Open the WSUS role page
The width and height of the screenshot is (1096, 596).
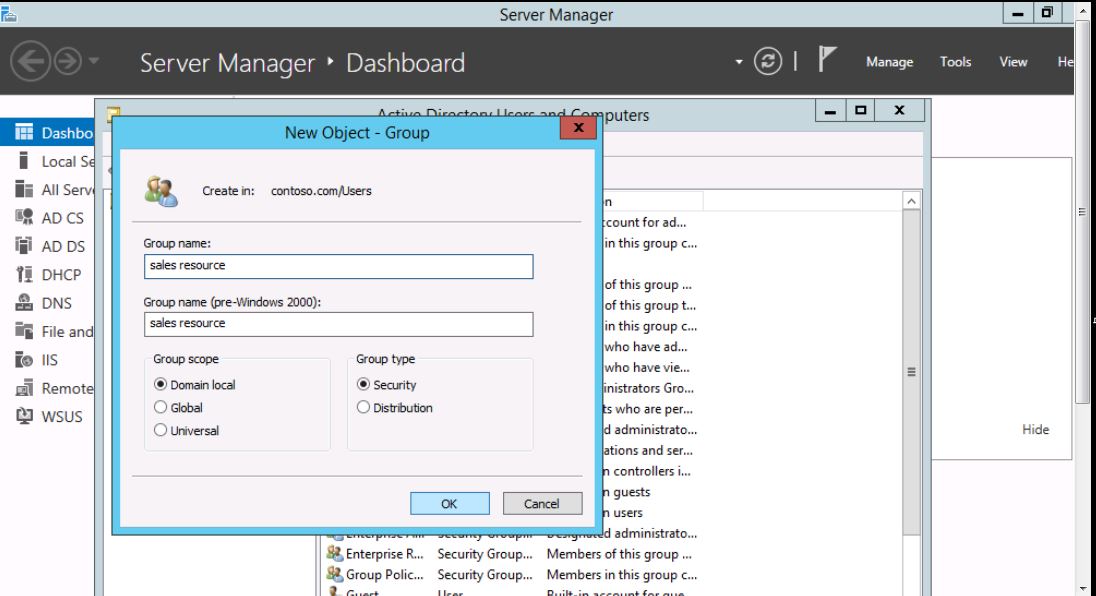tap(48, 416)
